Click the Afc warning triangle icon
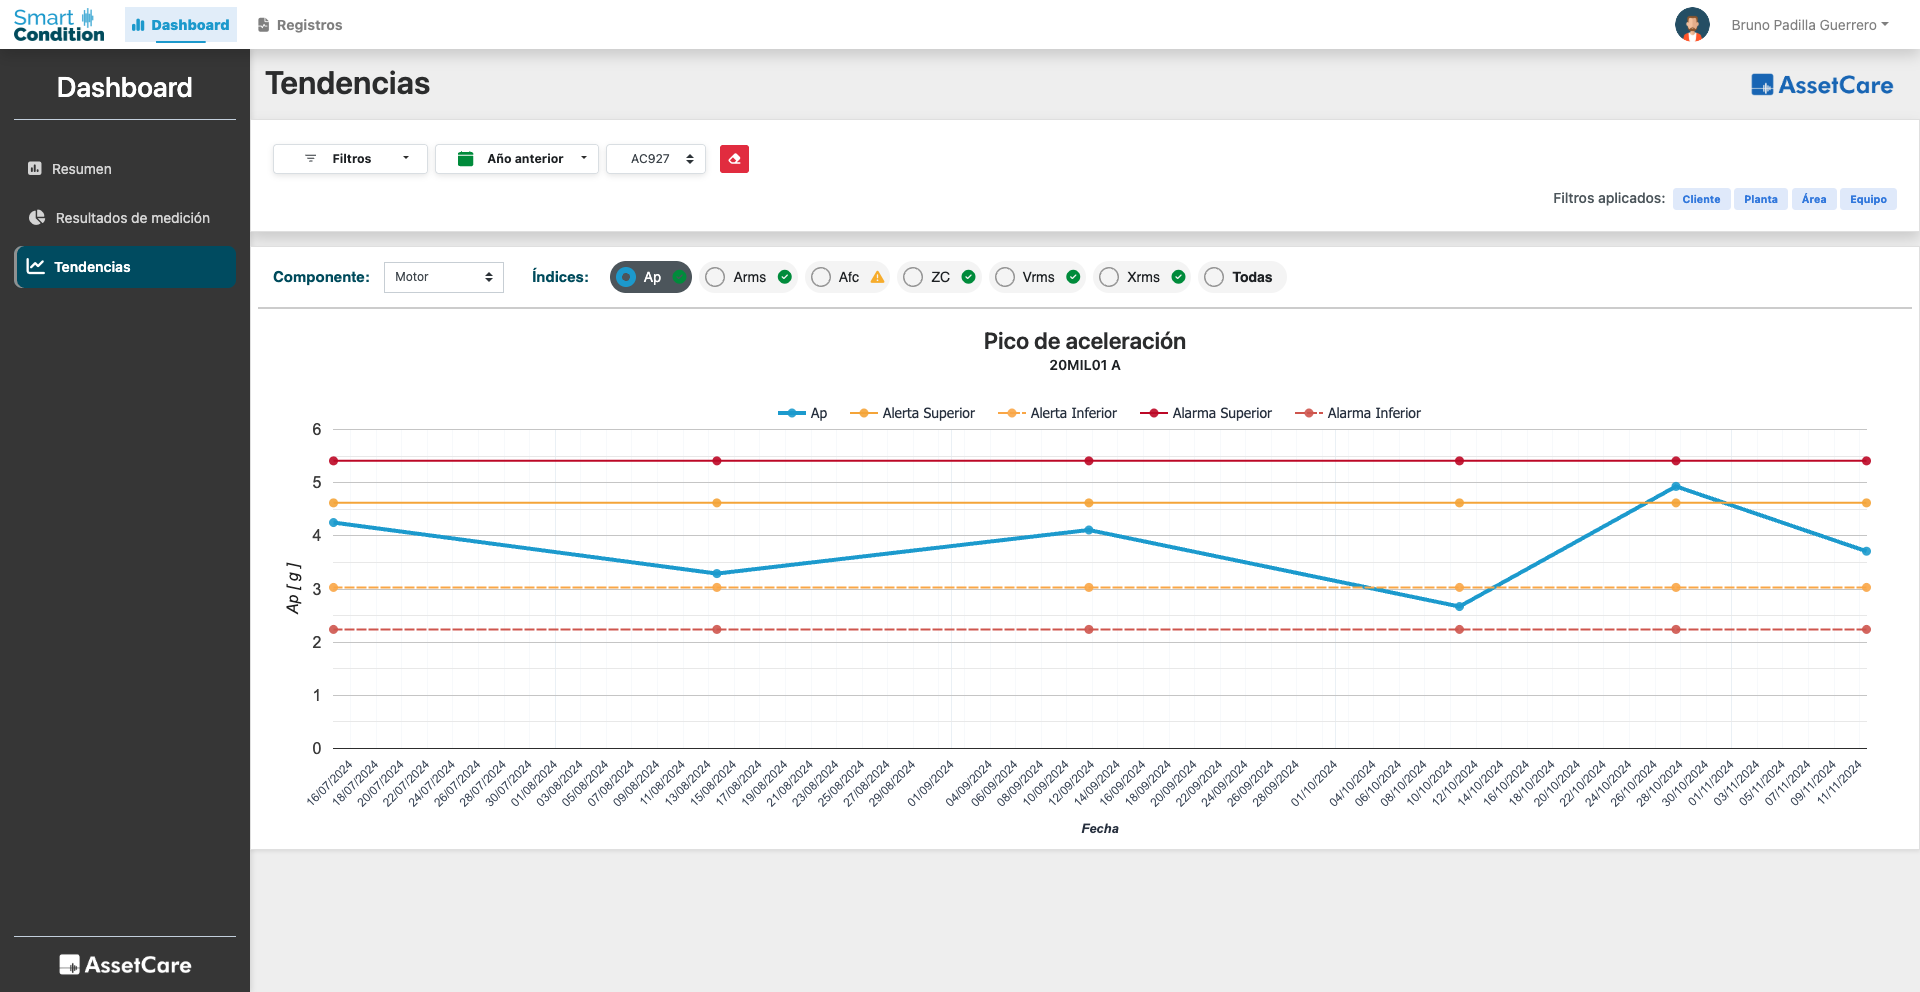The height and width of the screenshot is (992, 1920). (877, 277)
